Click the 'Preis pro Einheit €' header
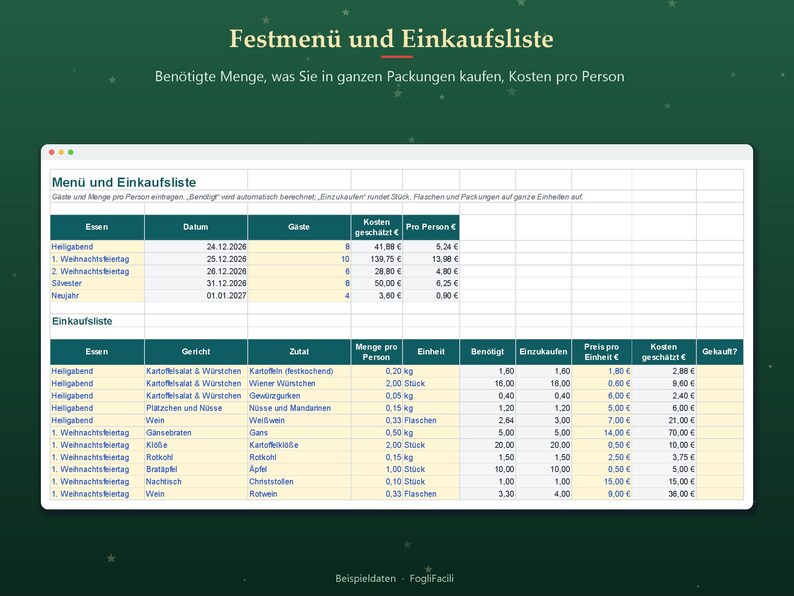 (602, 352)
